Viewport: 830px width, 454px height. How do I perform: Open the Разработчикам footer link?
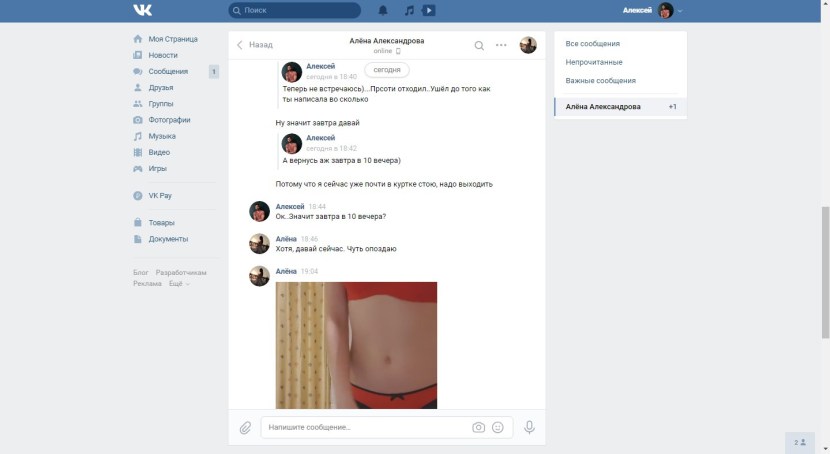click(x=181, y=273)
